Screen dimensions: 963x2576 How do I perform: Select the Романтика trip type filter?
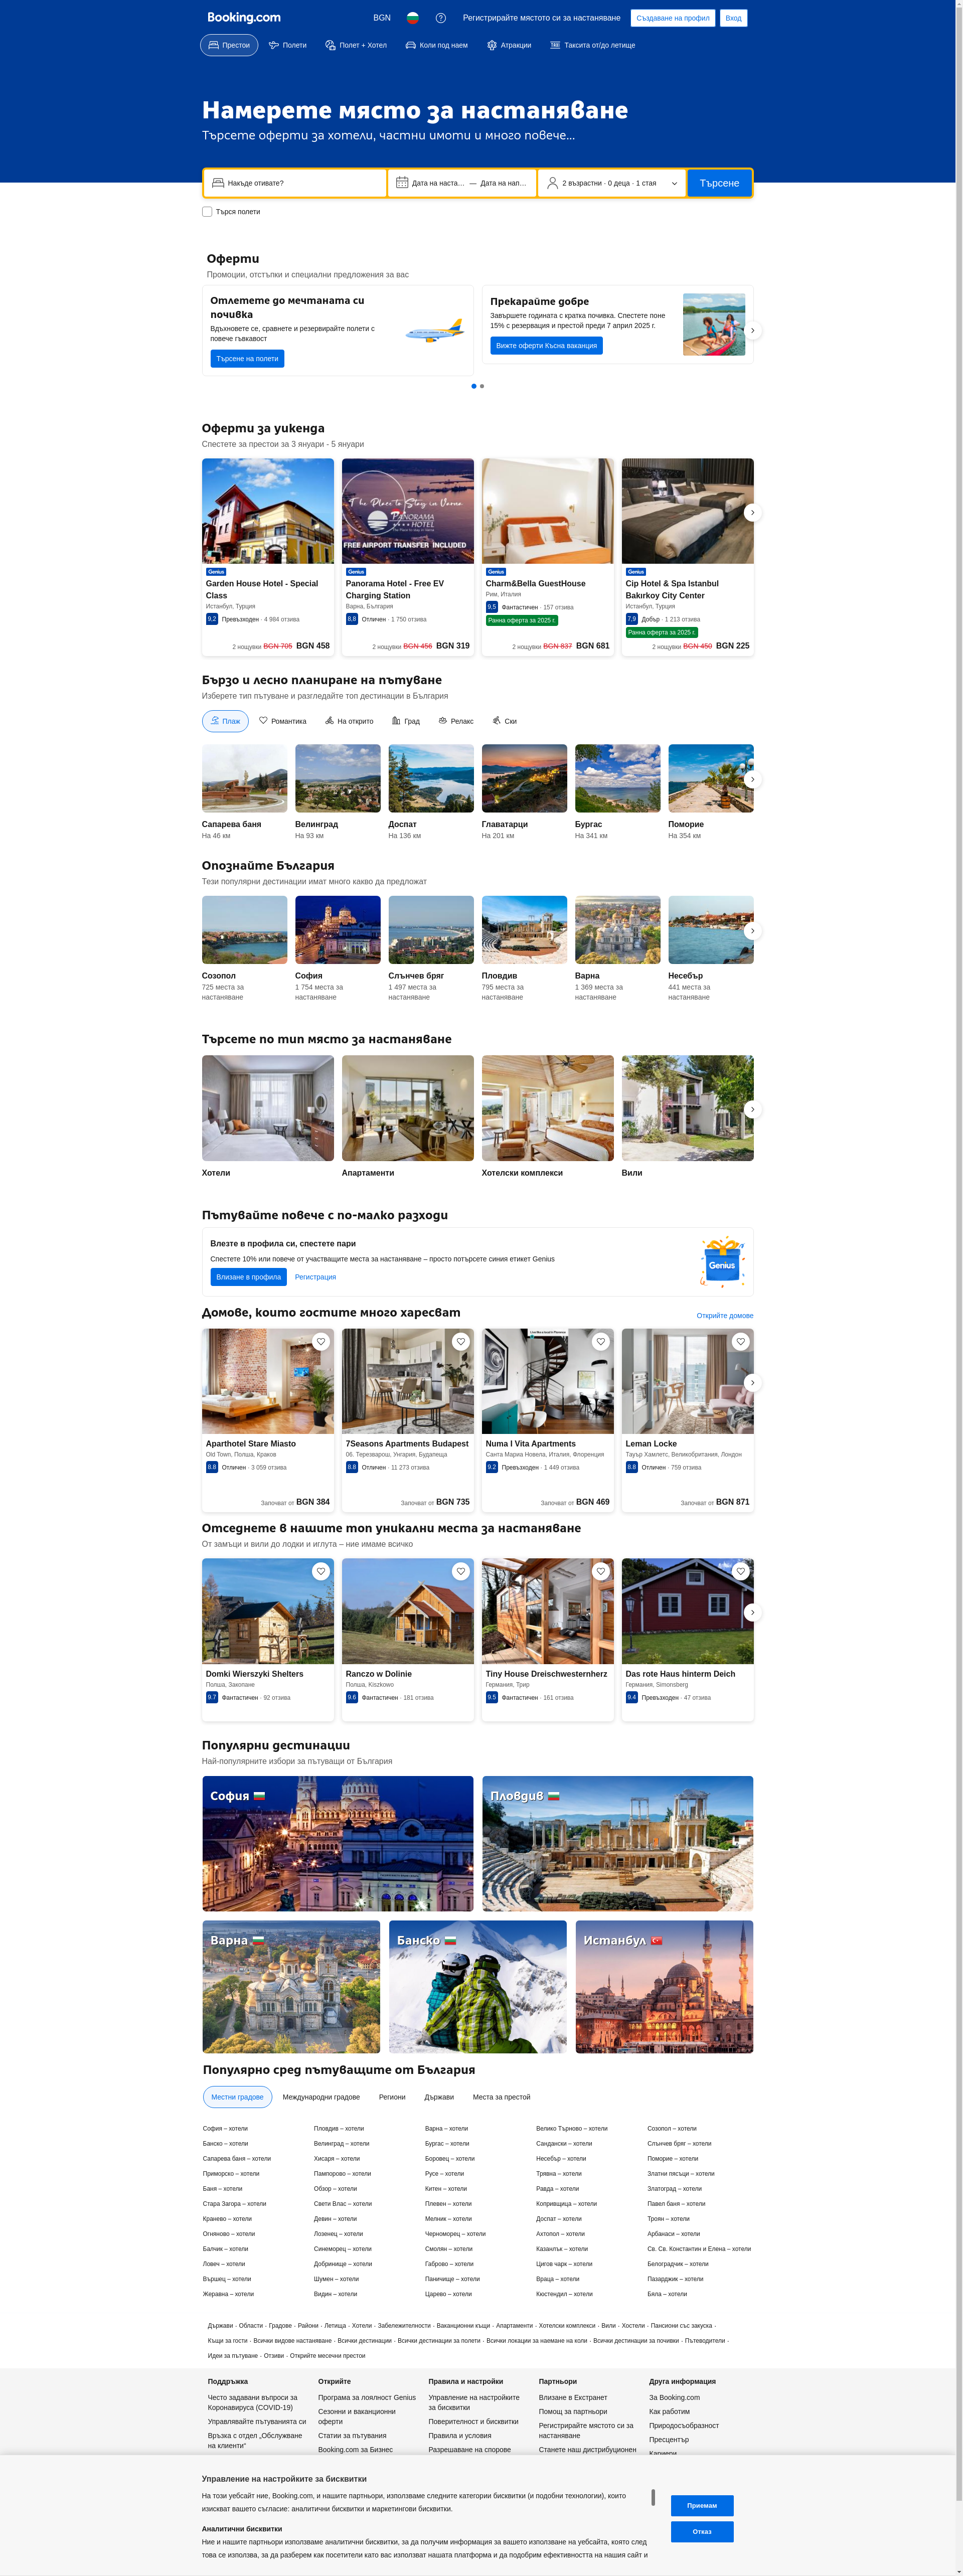(x=283, y=721)
